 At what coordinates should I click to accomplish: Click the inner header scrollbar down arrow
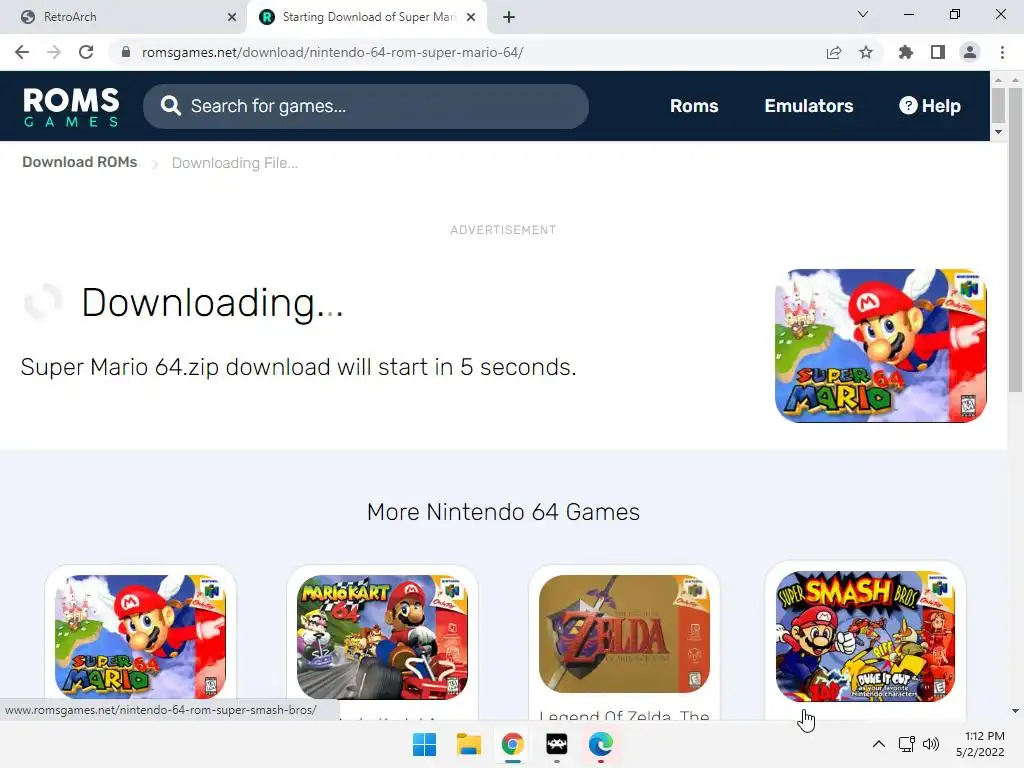998,132
